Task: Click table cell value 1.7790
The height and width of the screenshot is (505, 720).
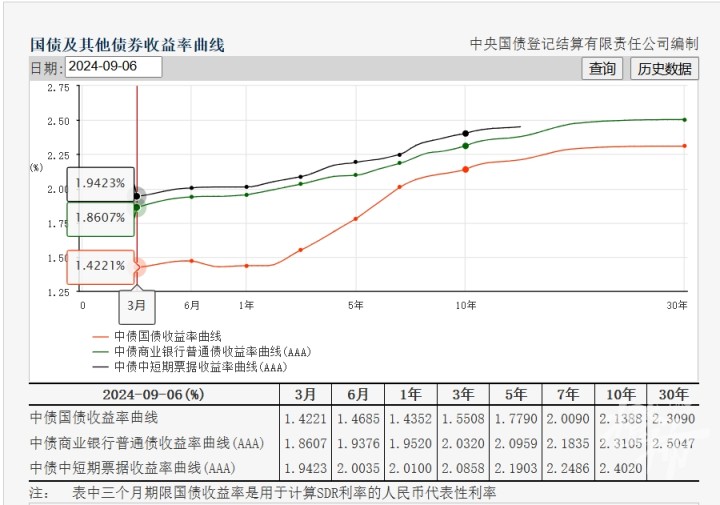Action: tap(516, 419)
